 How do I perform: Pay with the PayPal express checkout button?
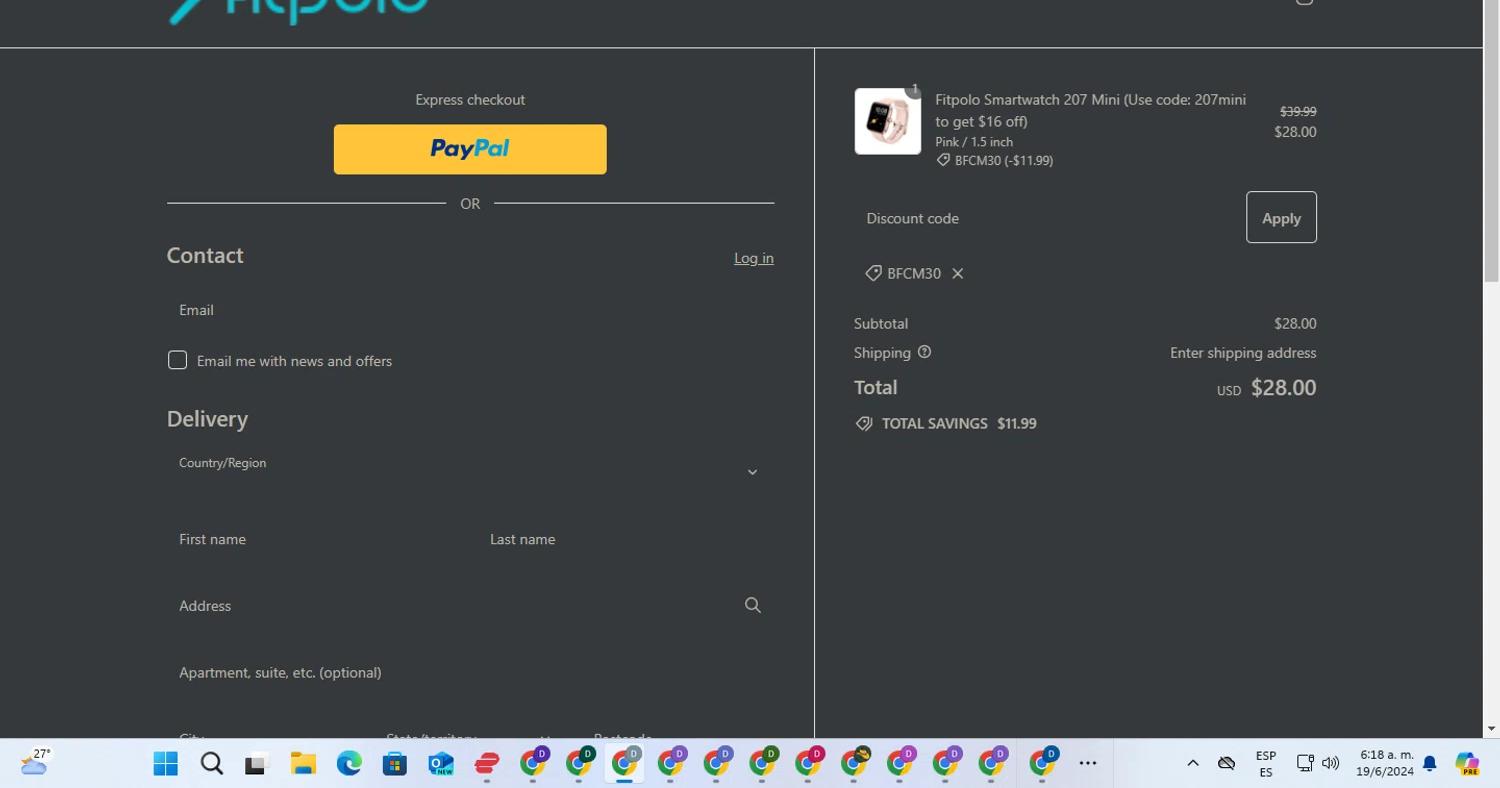(x=470, y=149)
